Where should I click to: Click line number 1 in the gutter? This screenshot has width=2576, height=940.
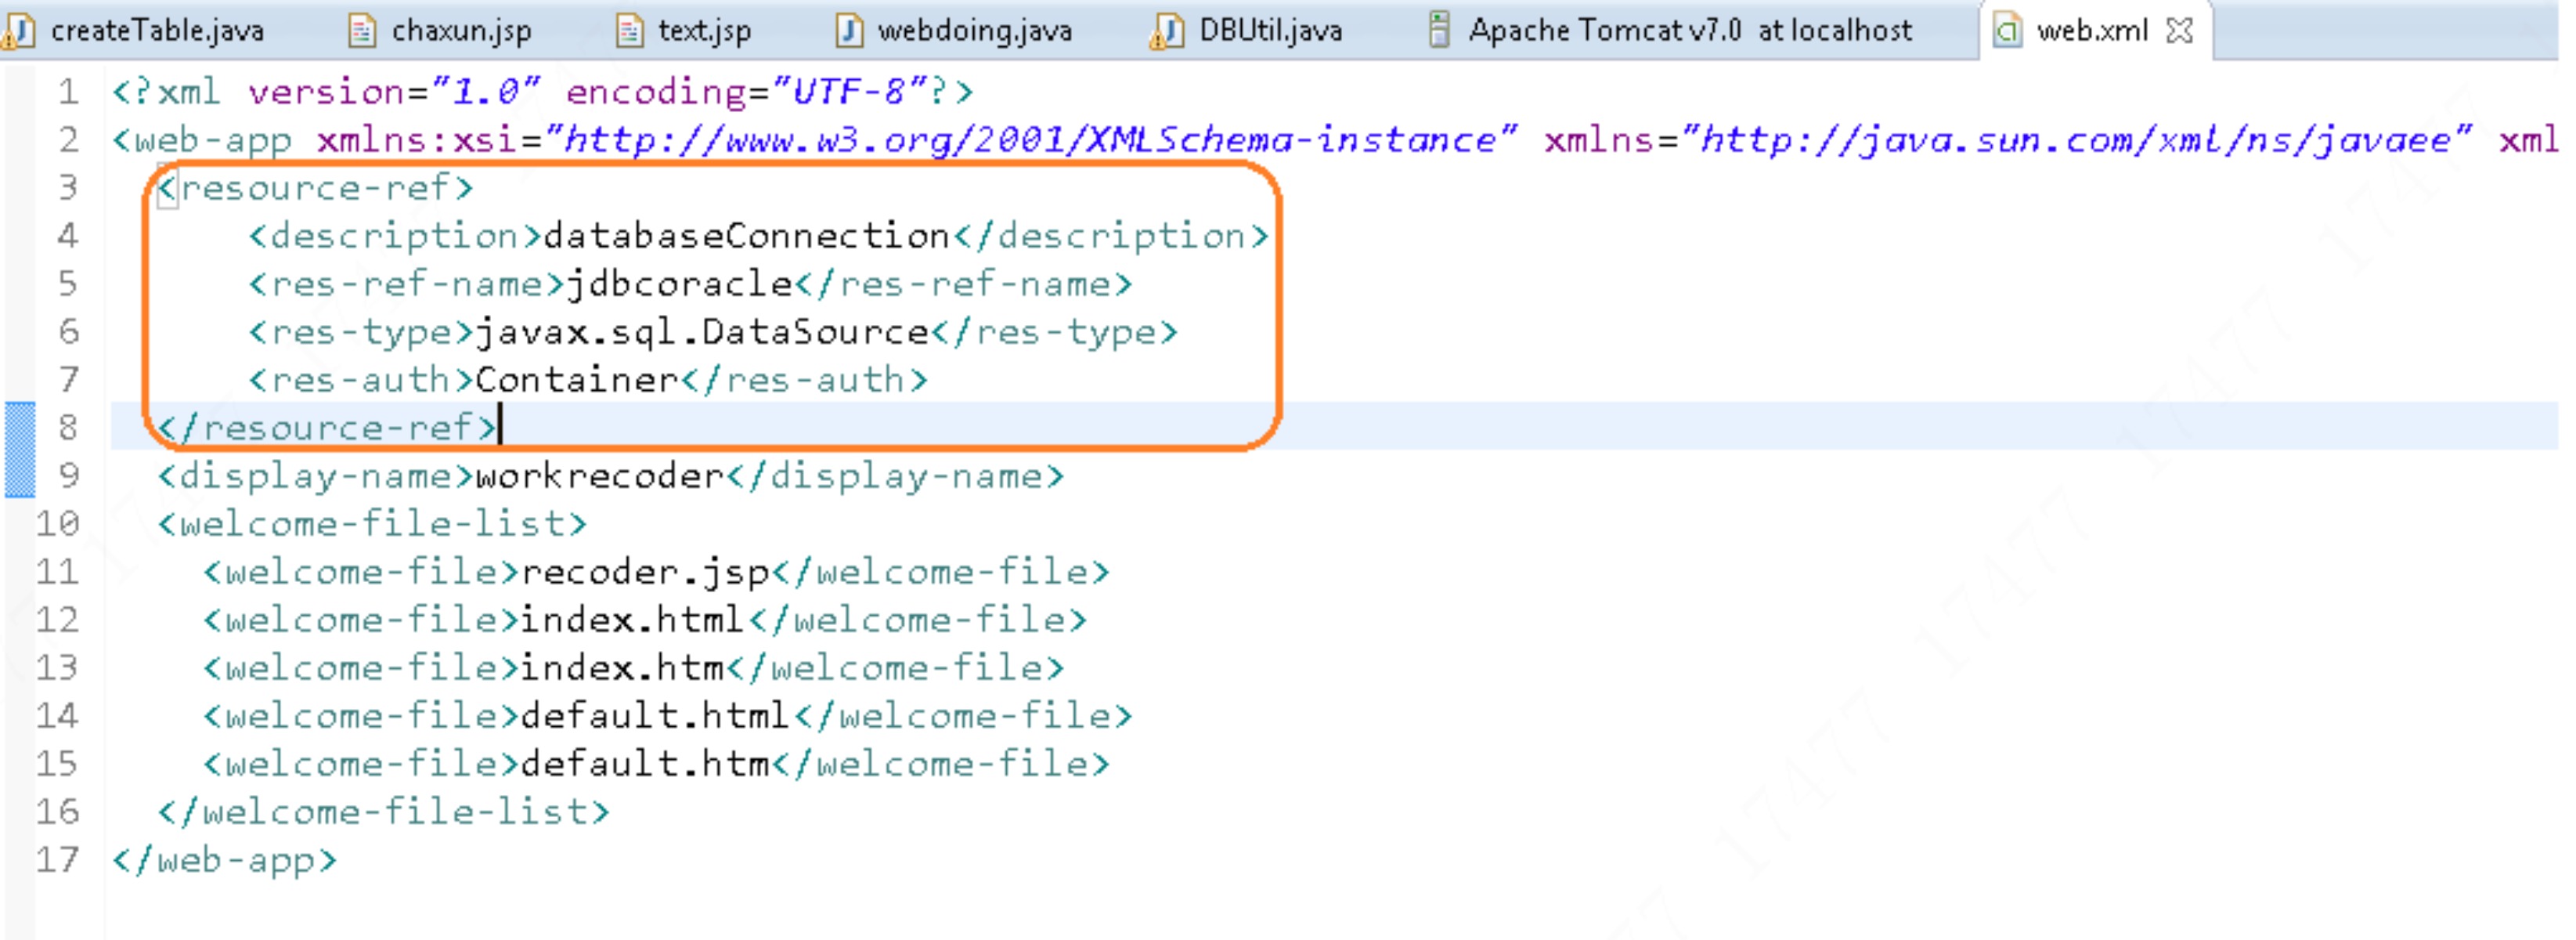pos(68,92)
